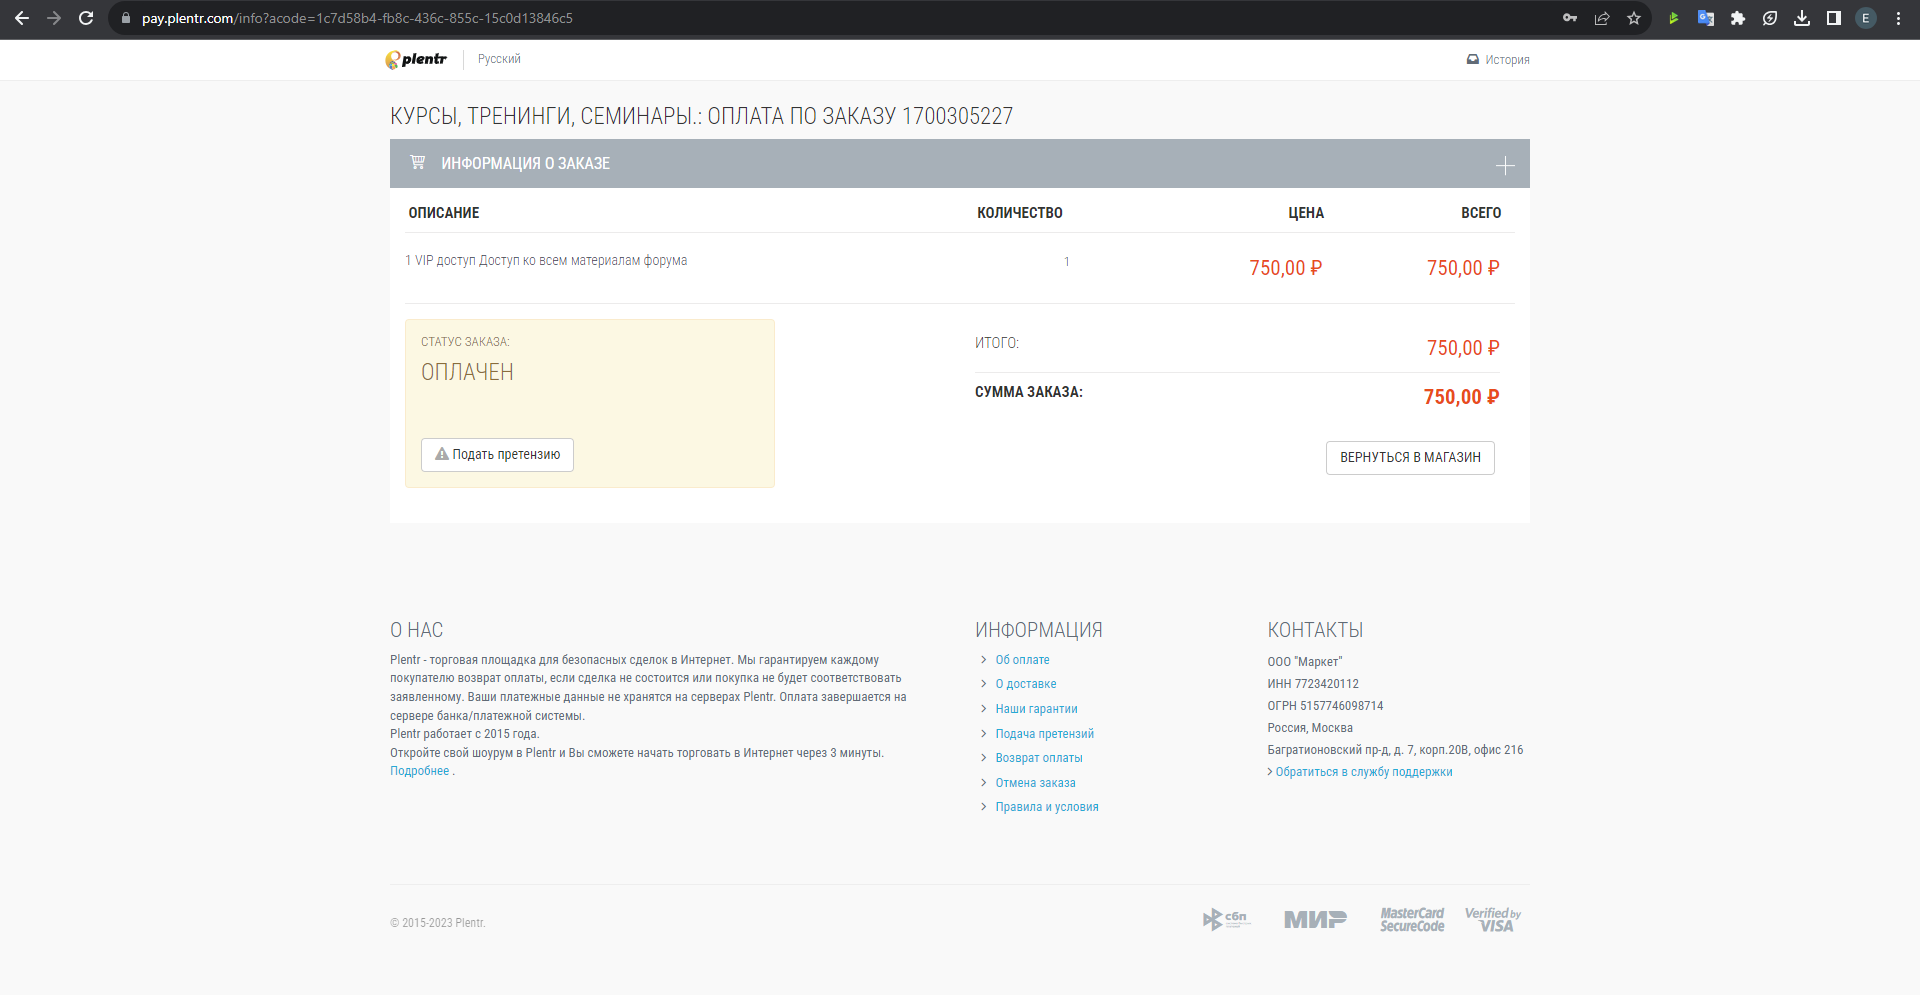Open browser downloads icon
1920x995 pixels.
[1802, 18]
